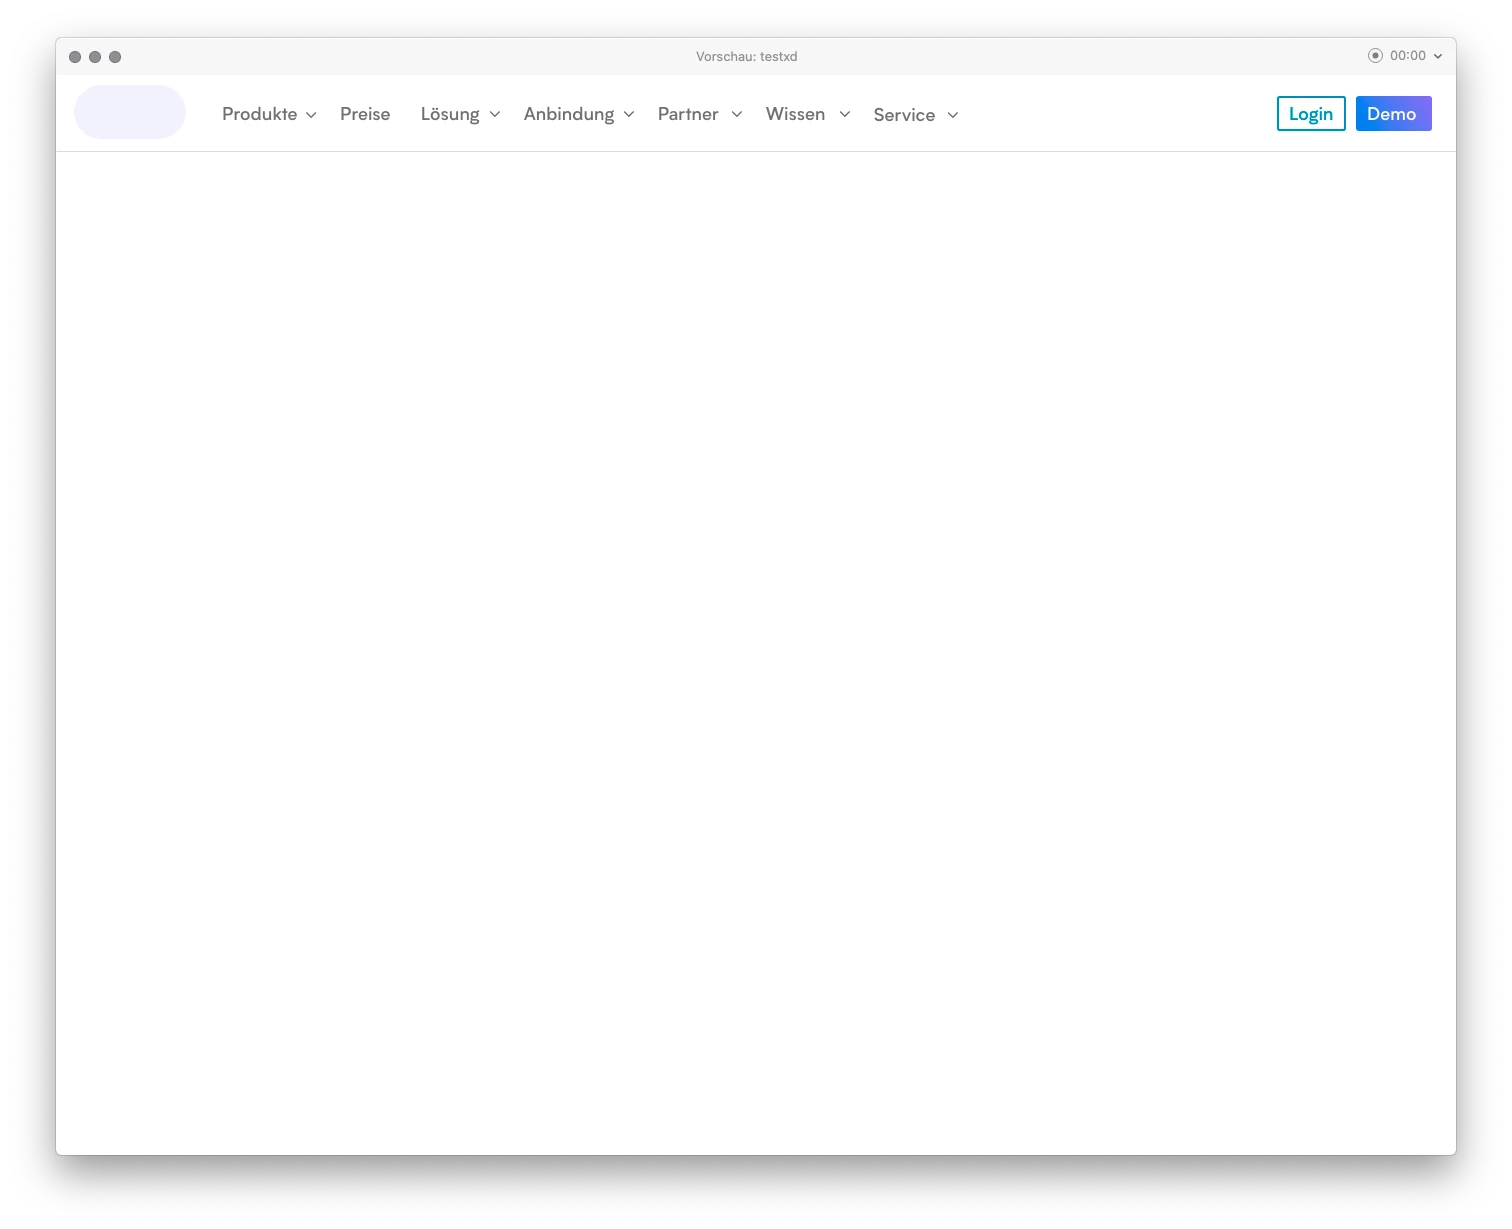Minimize the preview window
Screen dimensions: 1512x1229
(95, 57)
